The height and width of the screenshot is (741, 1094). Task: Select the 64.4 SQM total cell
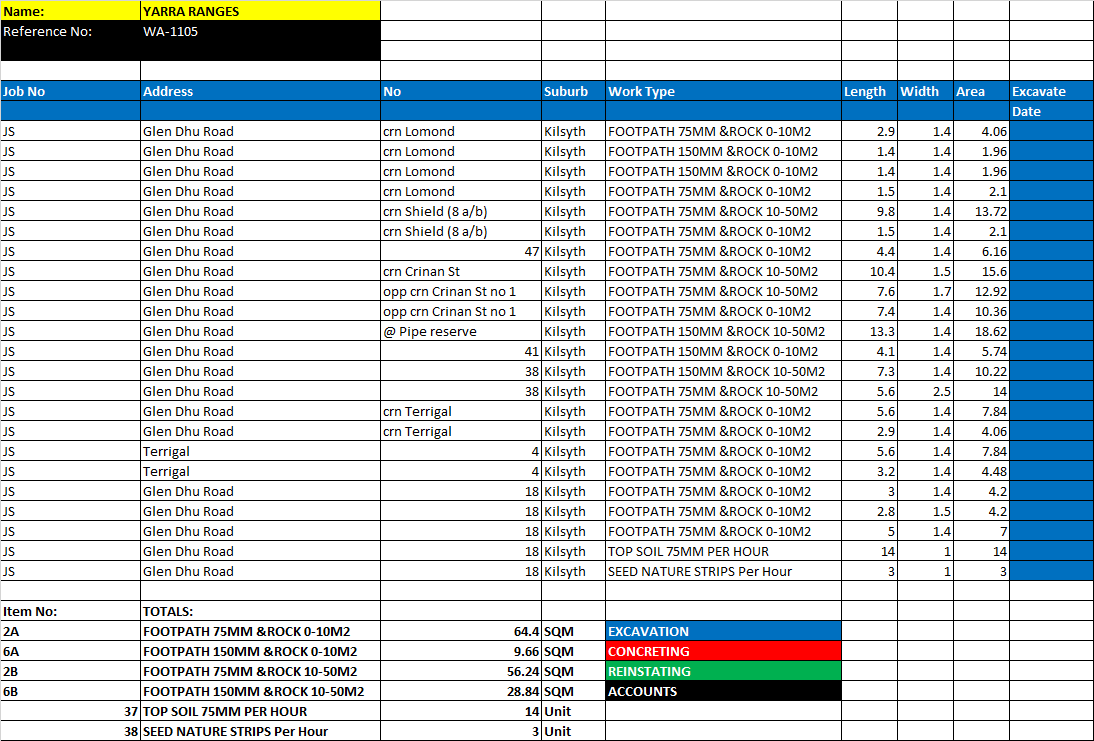pyautogui.click(x=460, y=631)
